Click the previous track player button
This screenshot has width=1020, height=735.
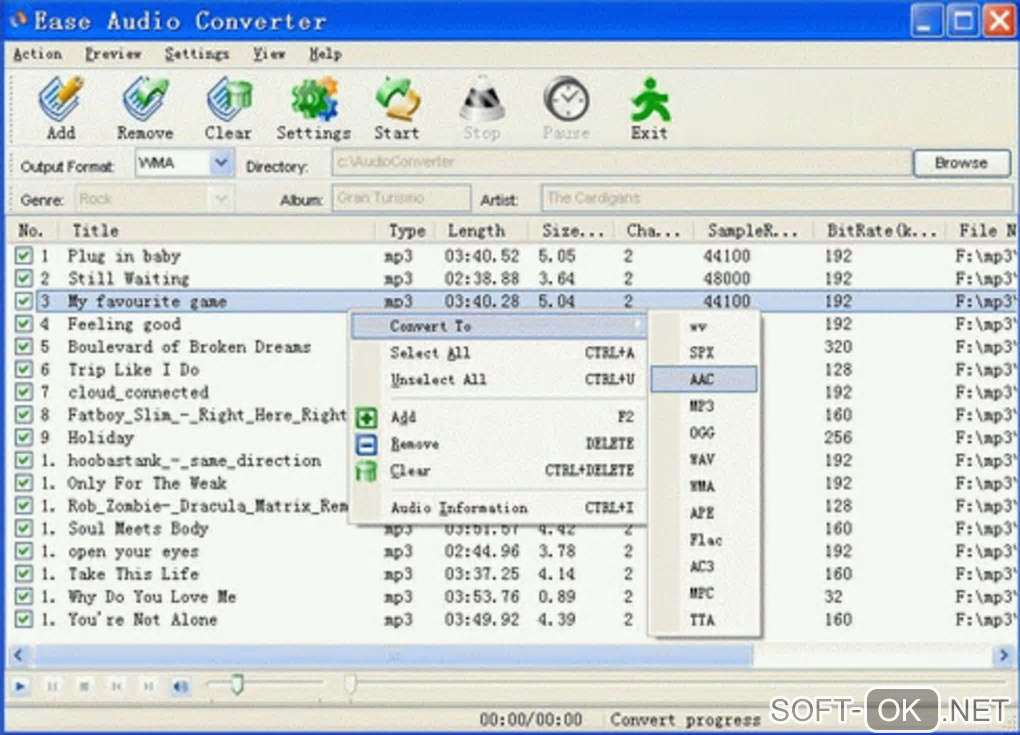point(116,686)
